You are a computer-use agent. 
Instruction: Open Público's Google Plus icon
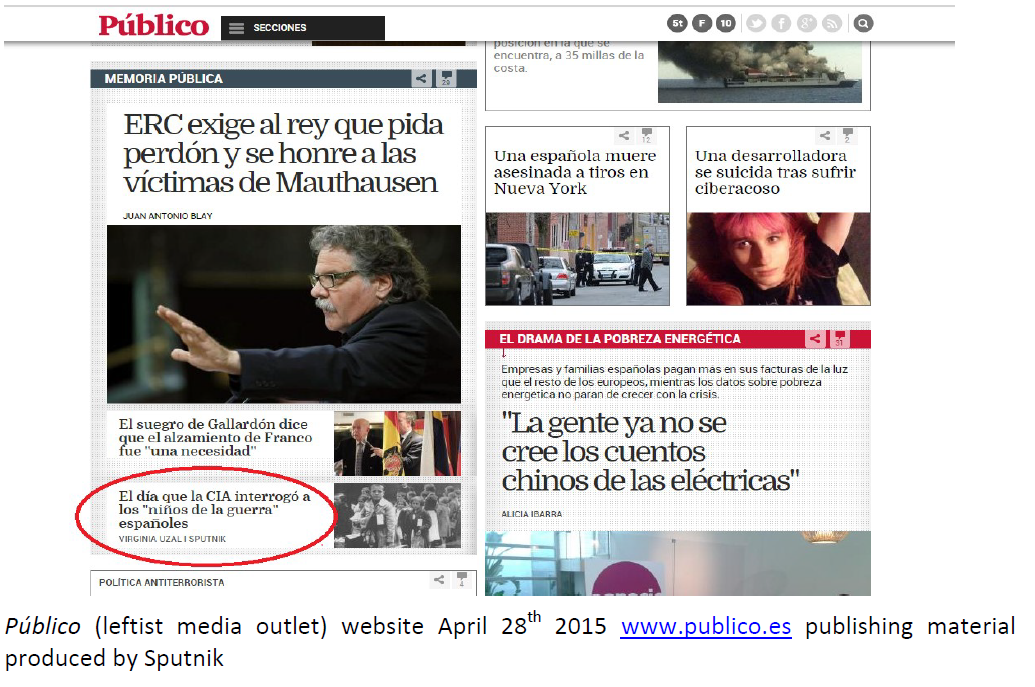pyautogui.click(x=807, y=24)
